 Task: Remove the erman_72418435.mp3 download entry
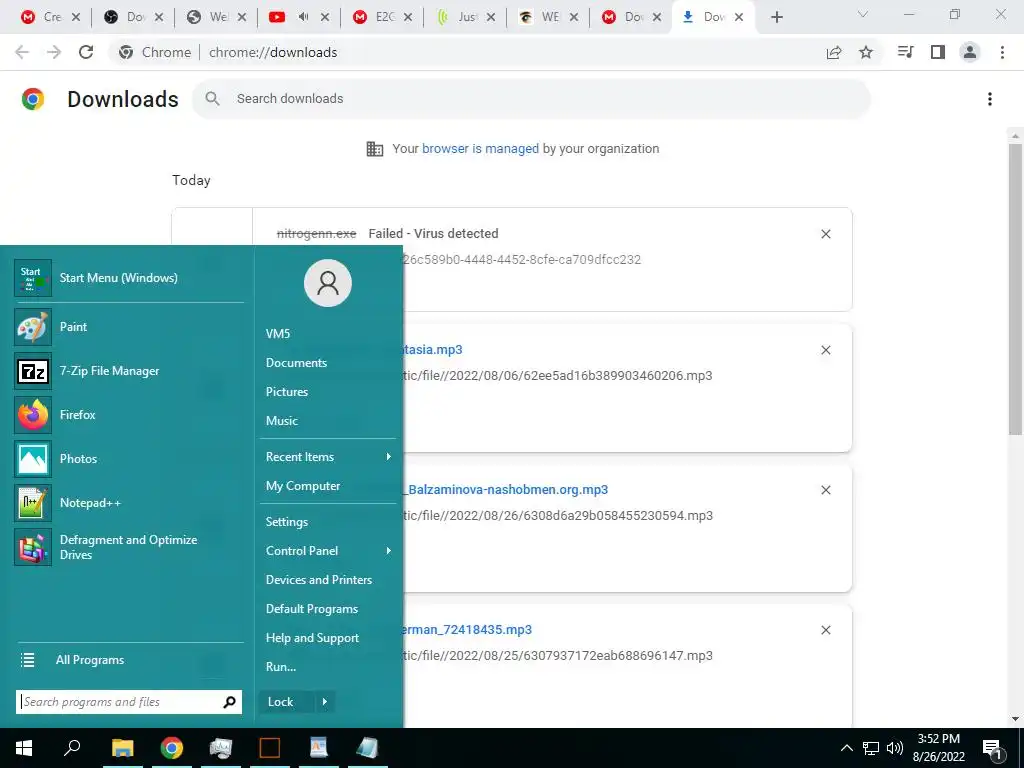[825, 630]
